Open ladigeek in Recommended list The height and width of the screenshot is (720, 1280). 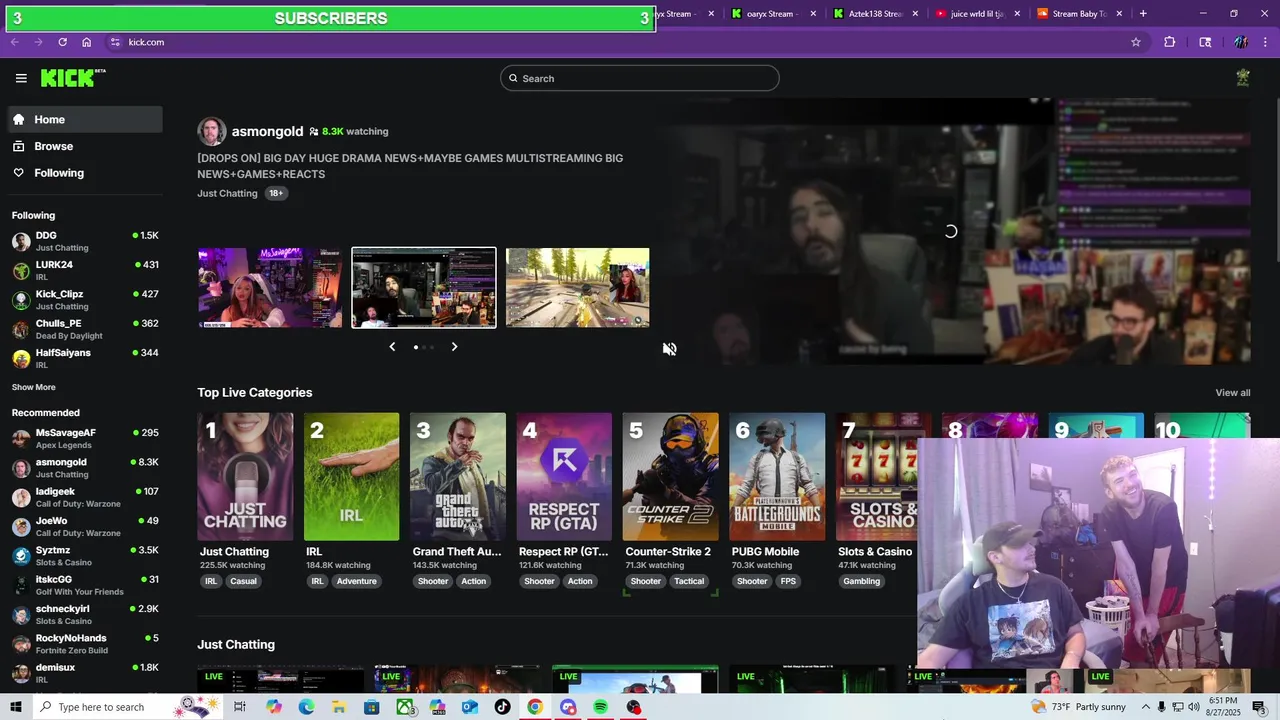pos(85,497)
